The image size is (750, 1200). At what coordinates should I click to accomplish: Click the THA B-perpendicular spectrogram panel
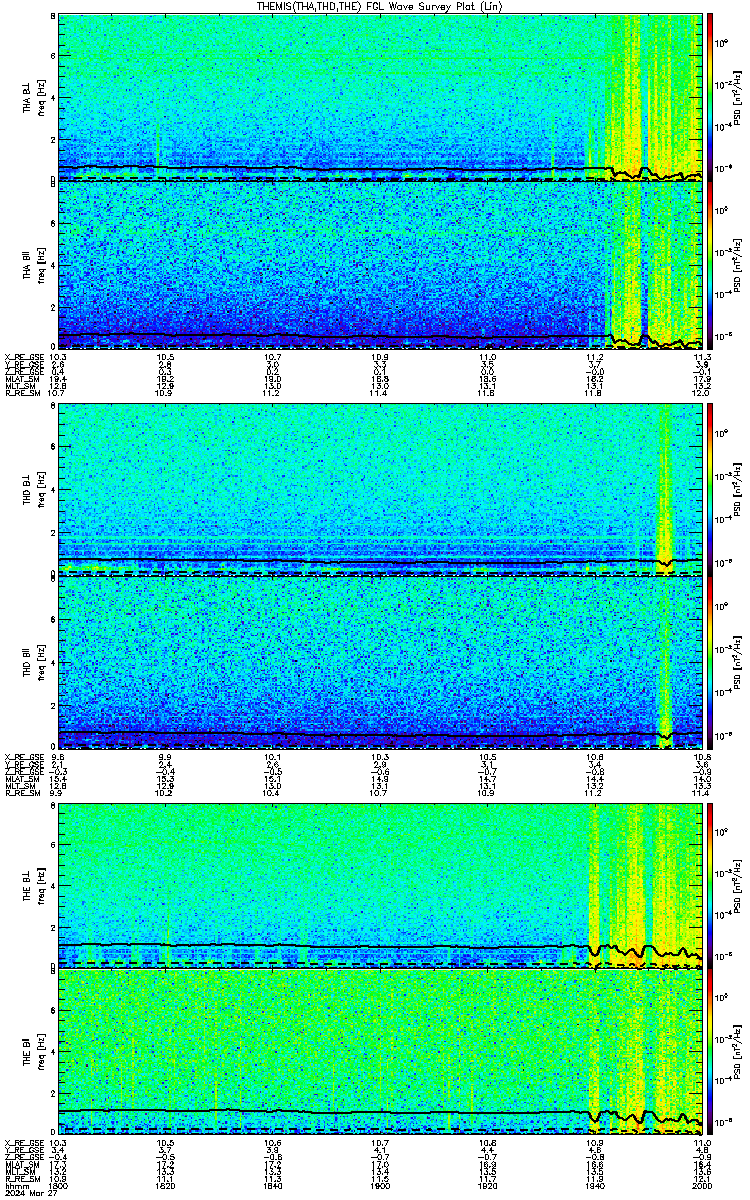click(381, 98)
